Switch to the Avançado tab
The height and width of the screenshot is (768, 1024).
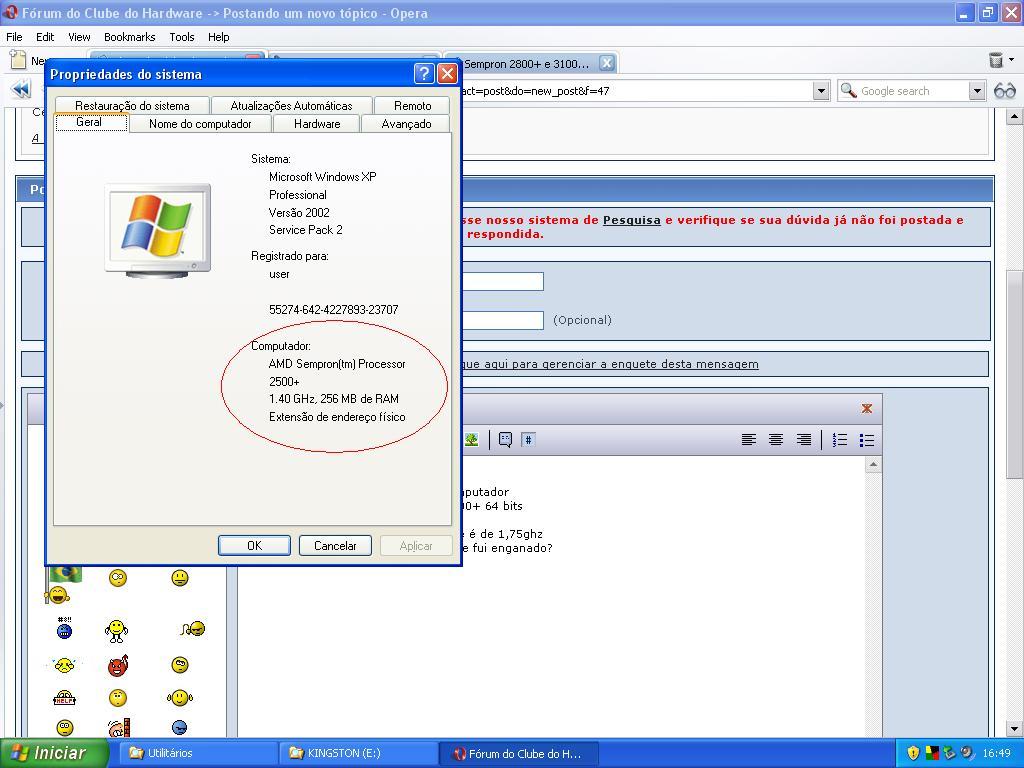coord(406,123)
